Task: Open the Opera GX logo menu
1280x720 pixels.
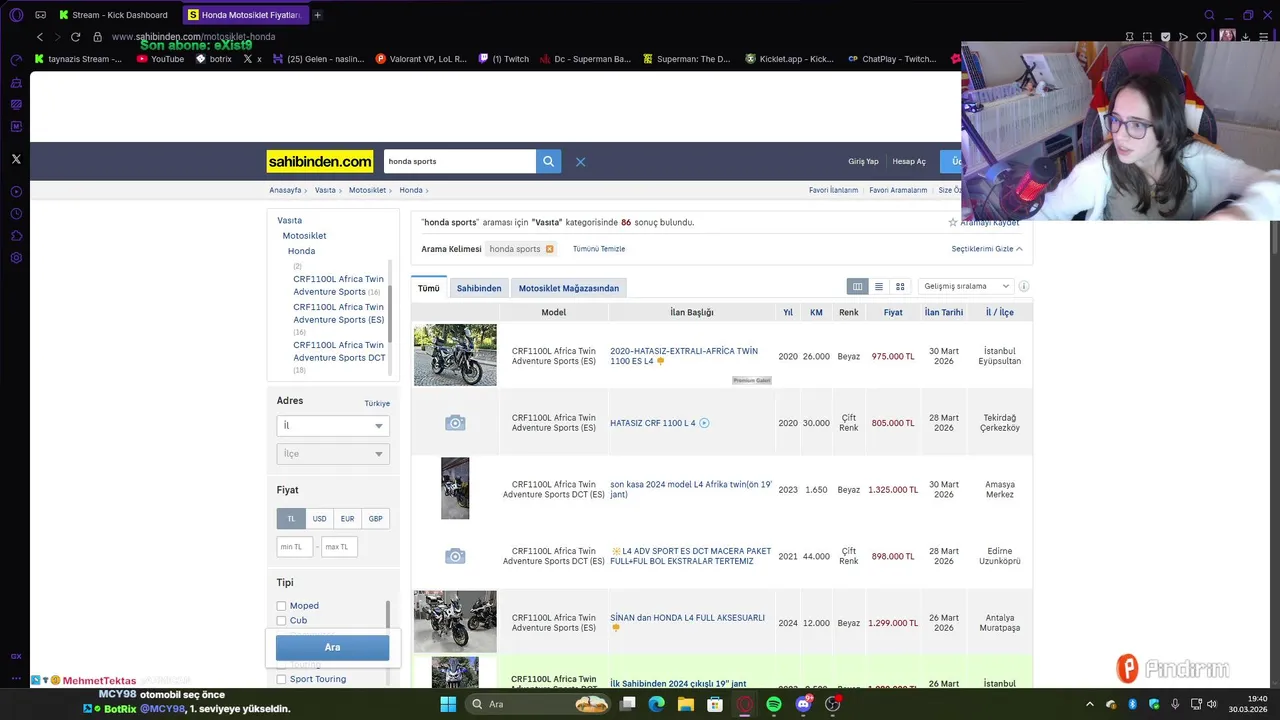Action: [x=16, y=15]
